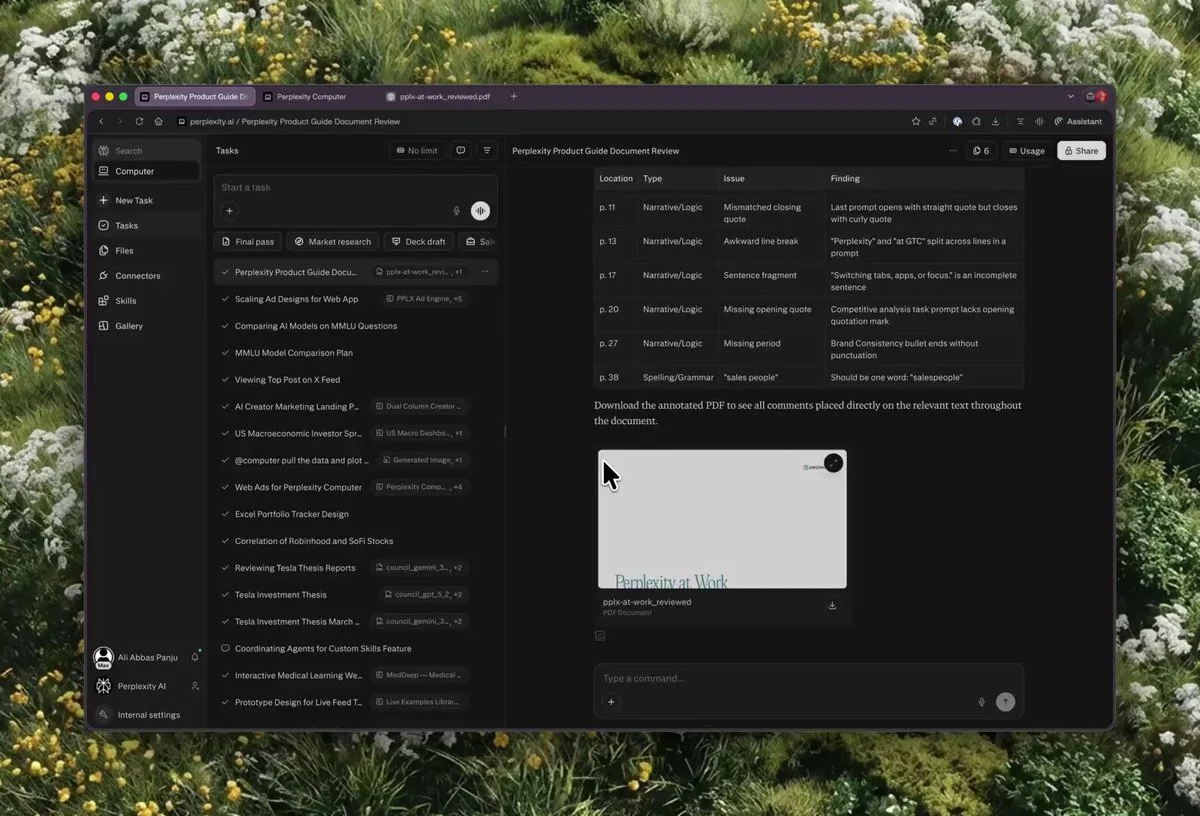Expand the PDF preview to fullscreen
This screenshot has width=1200, height=816.
tap(833, 463)
